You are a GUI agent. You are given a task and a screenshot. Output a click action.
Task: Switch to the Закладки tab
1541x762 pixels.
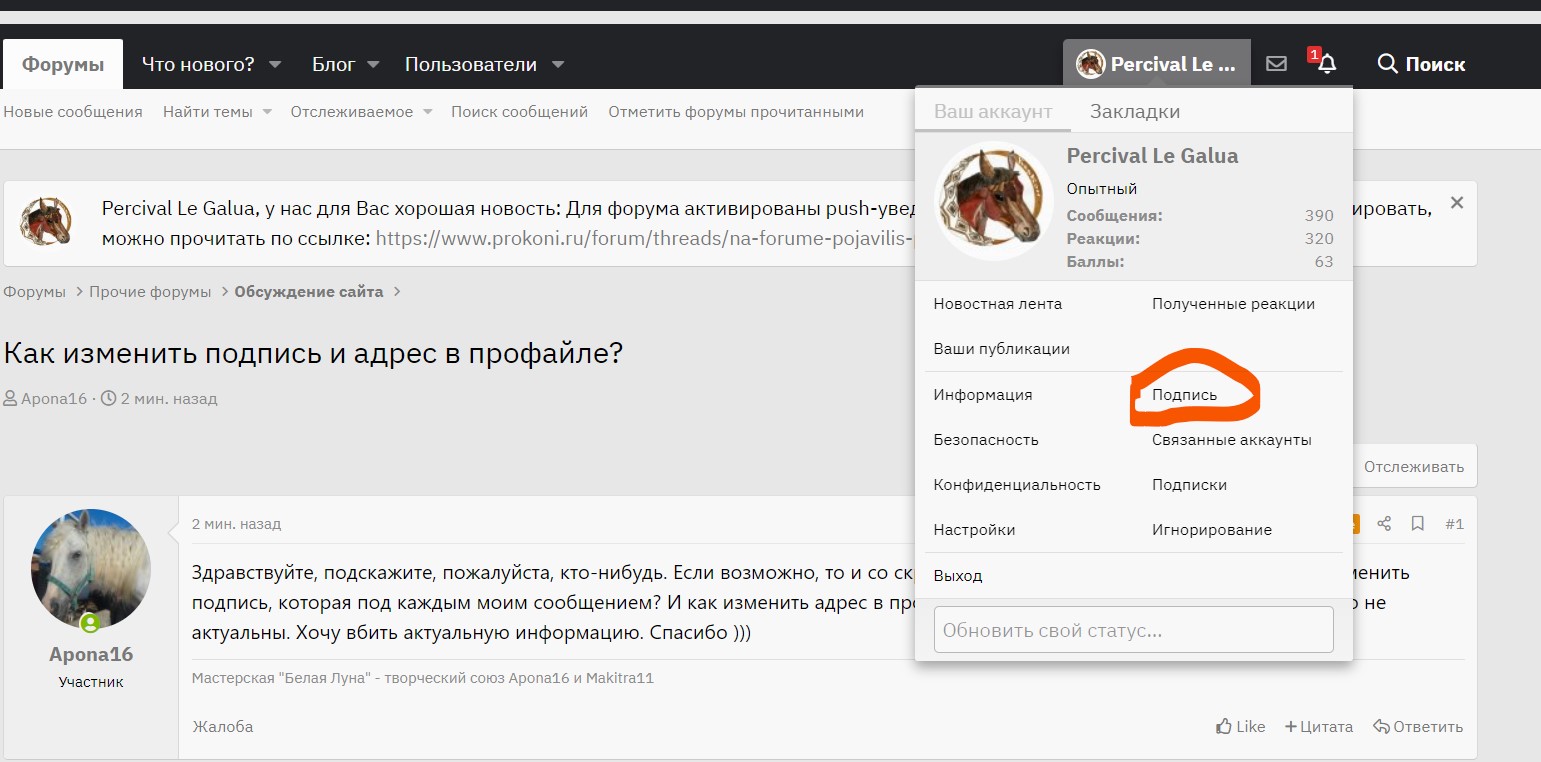click(1135, 111)
